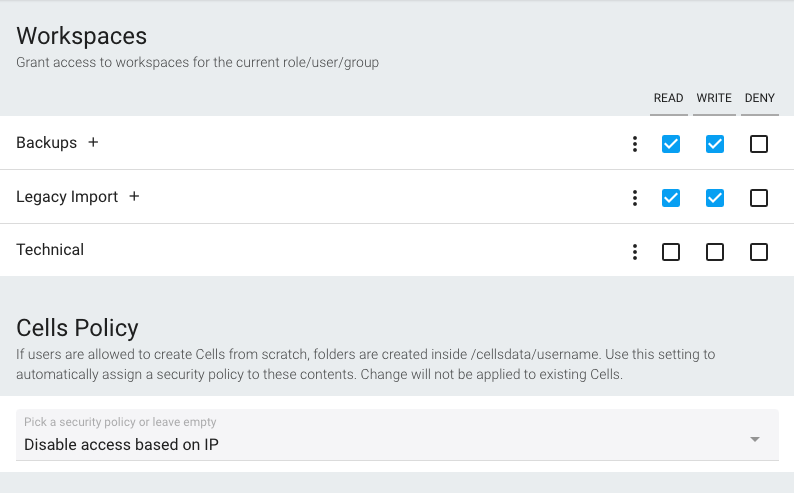Open the Technical row three-dot menu
The width and height of the screenshot is (794, 493).
(x=634, y=252)
